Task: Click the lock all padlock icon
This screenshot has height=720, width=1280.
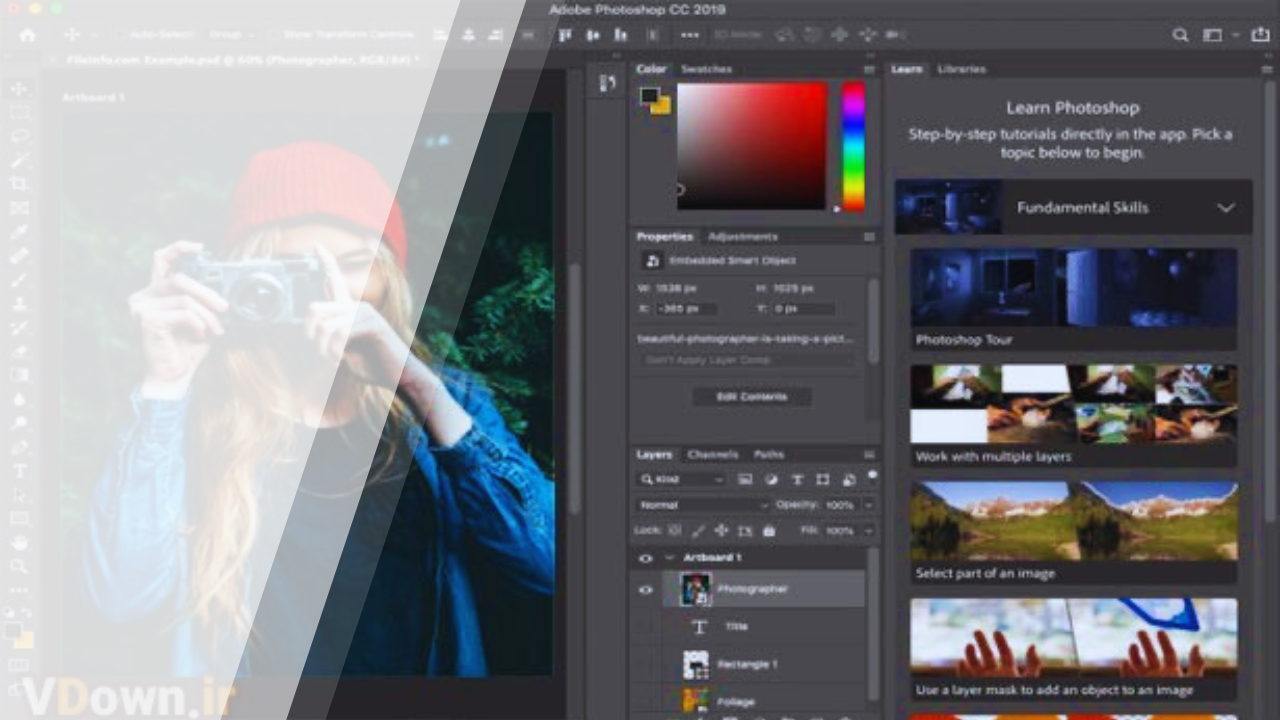Action: pyautogui.click(x=768, y=530)
